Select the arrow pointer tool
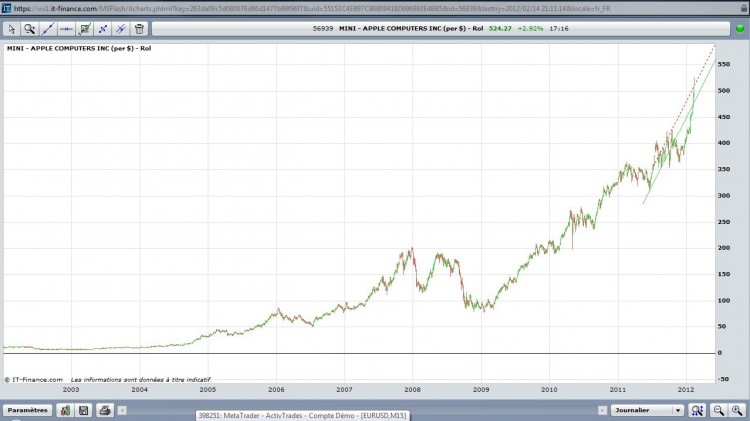The height and width of the screenshot is (421, 750). 11,29
